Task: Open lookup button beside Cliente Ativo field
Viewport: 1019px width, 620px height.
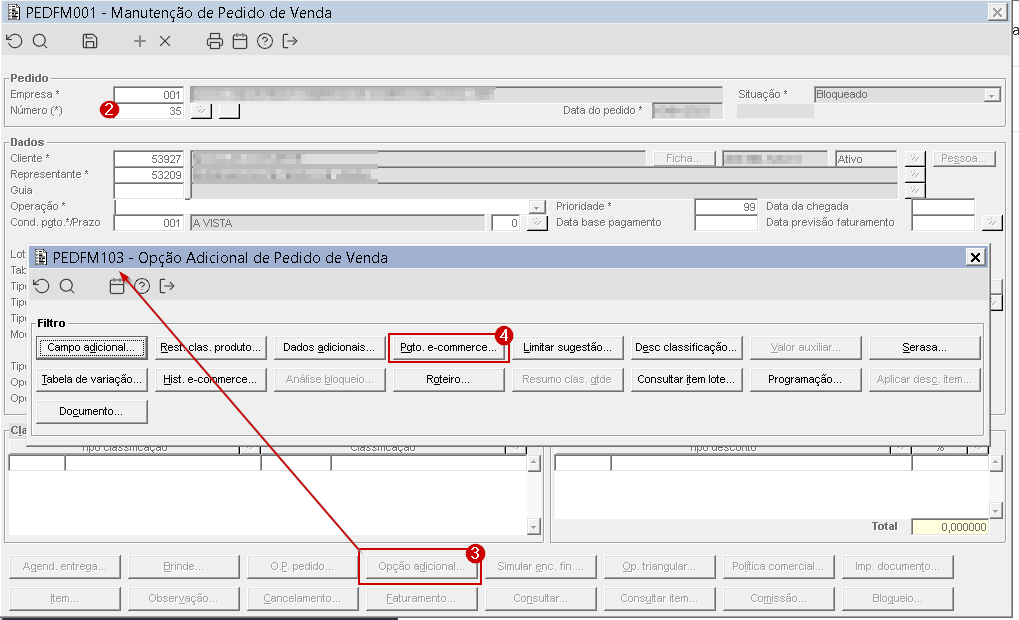Action: [914, 159]
